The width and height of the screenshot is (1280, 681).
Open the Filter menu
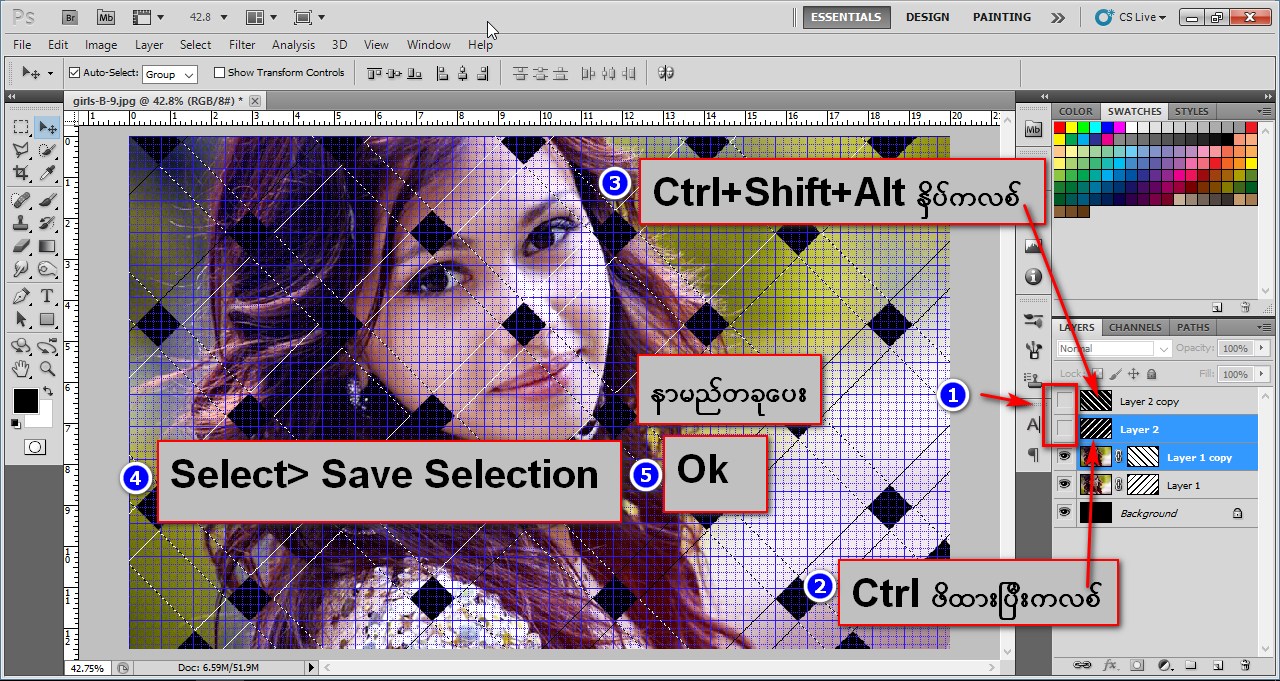tap(242, 45)
